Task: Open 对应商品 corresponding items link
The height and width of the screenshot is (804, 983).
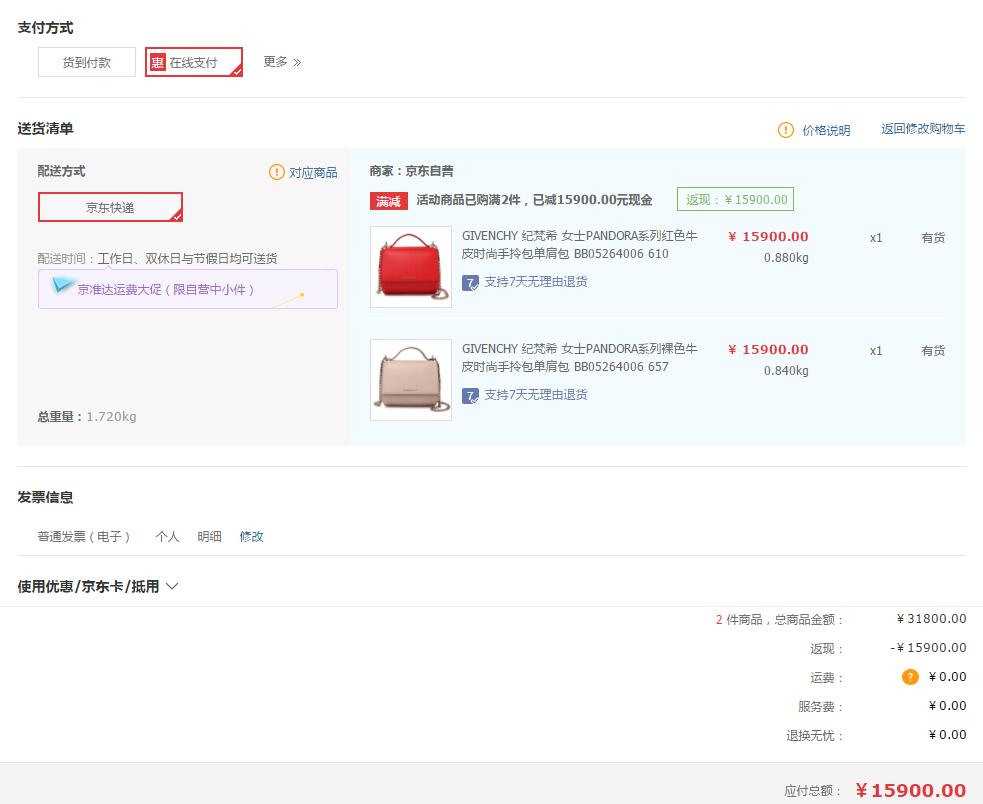Action: tap(313, 172)
